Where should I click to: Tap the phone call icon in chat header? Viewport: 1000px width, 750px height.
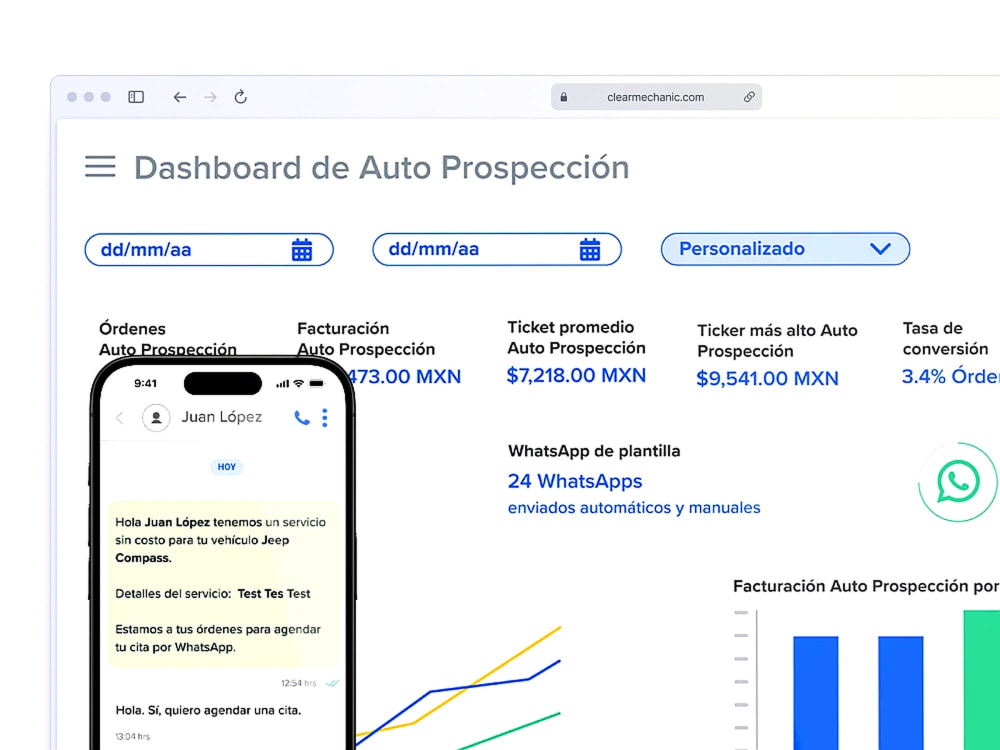[x=302, y=418]
